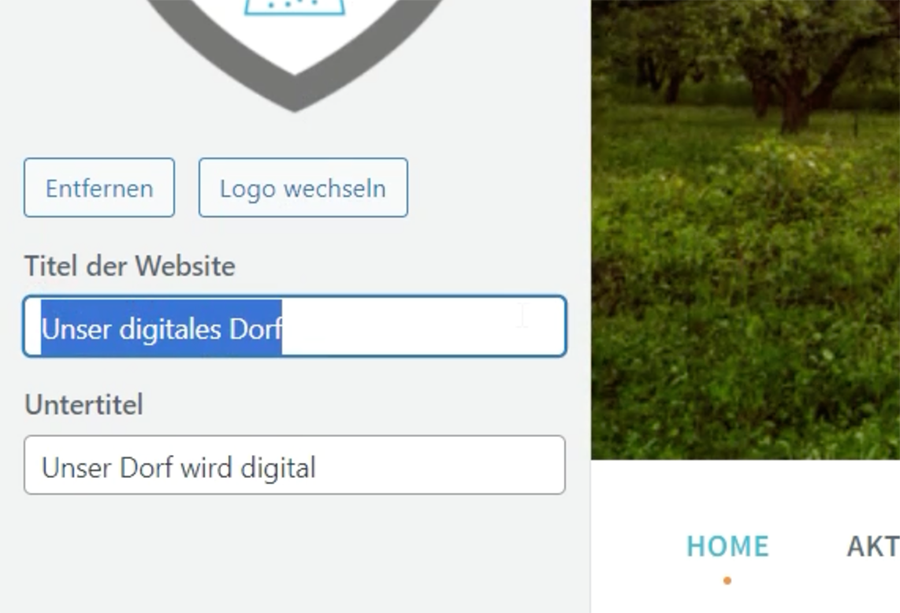Select the Untertitel text field
This screenshot has height=613, width=900.
(x=294, y=465)
